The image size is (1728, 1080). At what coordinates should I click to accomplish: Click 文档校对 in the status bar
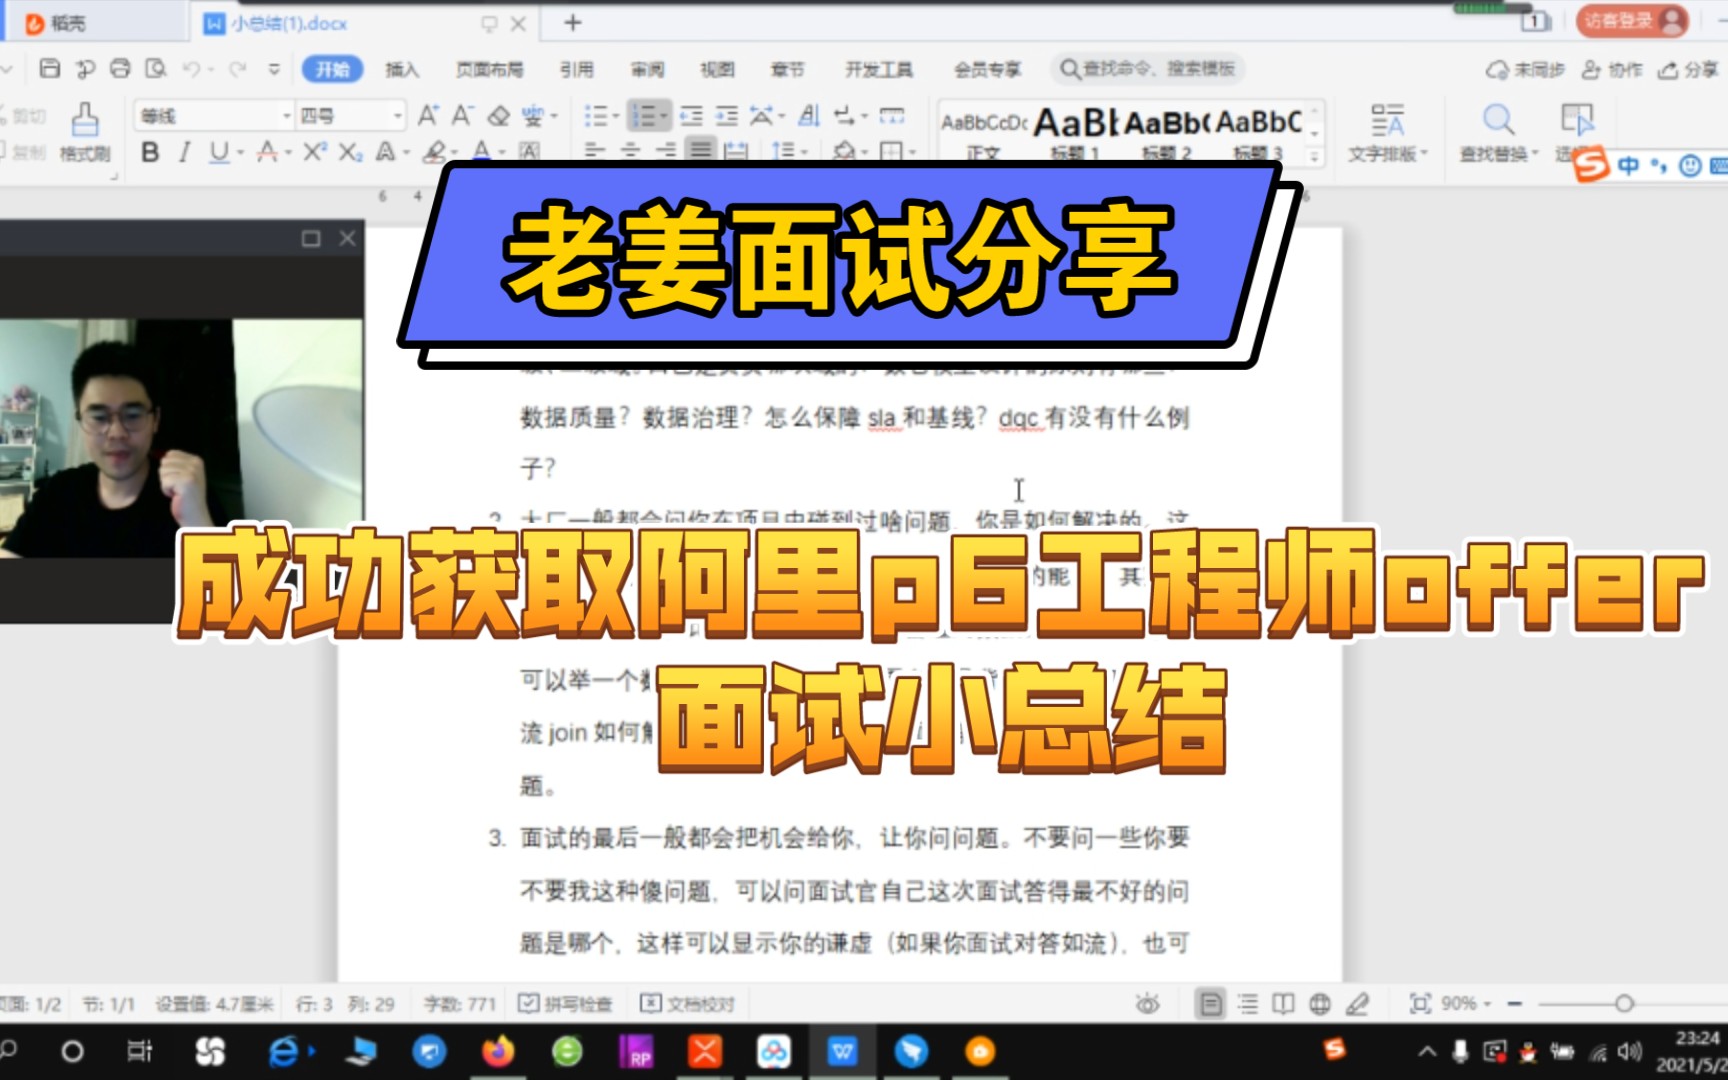pyautogui.click(x=688, y=1003)
